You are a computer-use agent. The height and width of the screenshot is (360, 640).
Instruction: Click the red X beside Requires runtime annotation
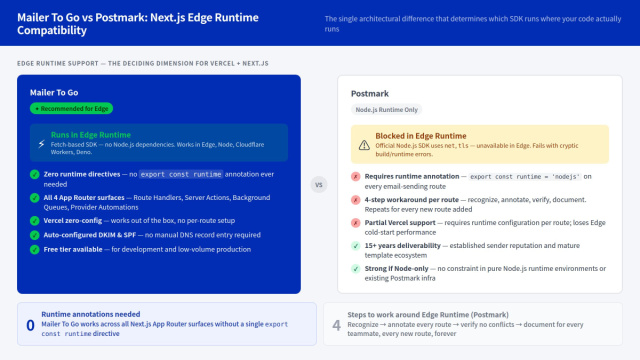[356, 176]
